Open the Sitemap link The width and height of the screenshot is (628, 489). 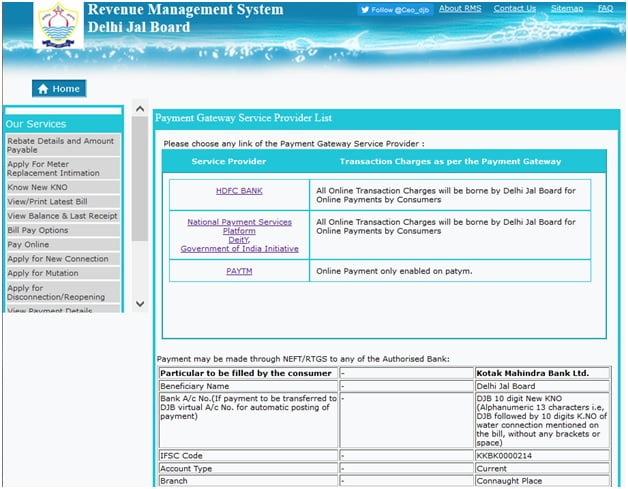point(567,8)
